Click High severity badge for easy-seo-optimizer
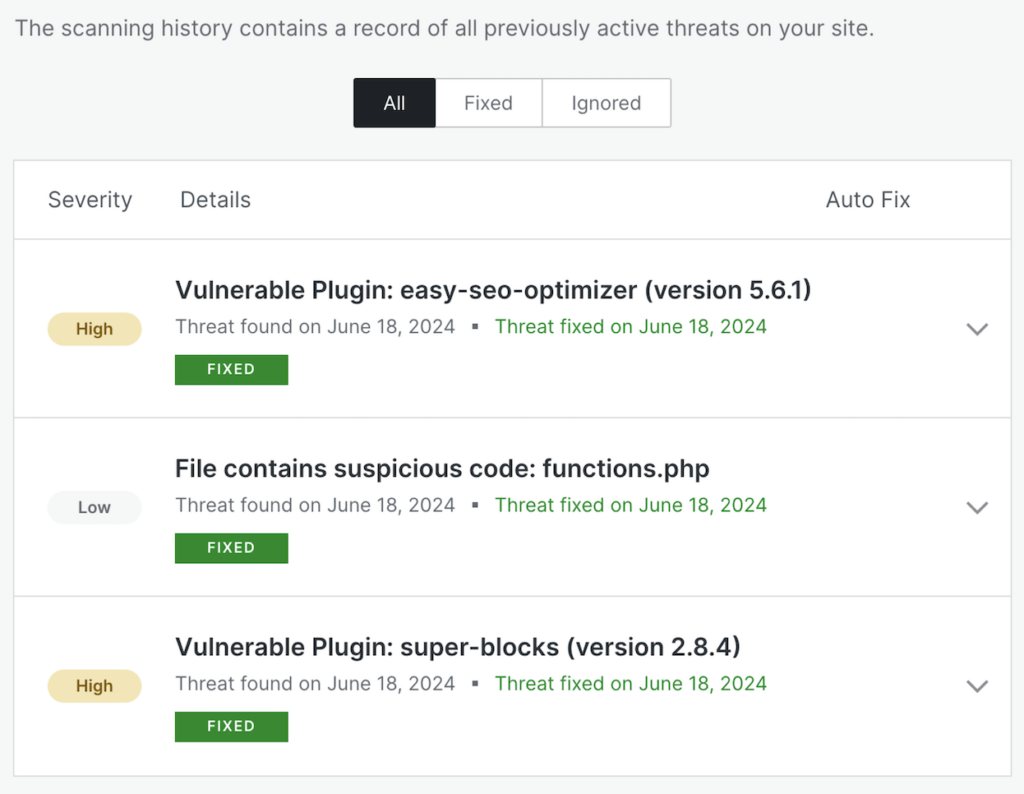Screen dimensions: 1024x794 click(94, 329)
